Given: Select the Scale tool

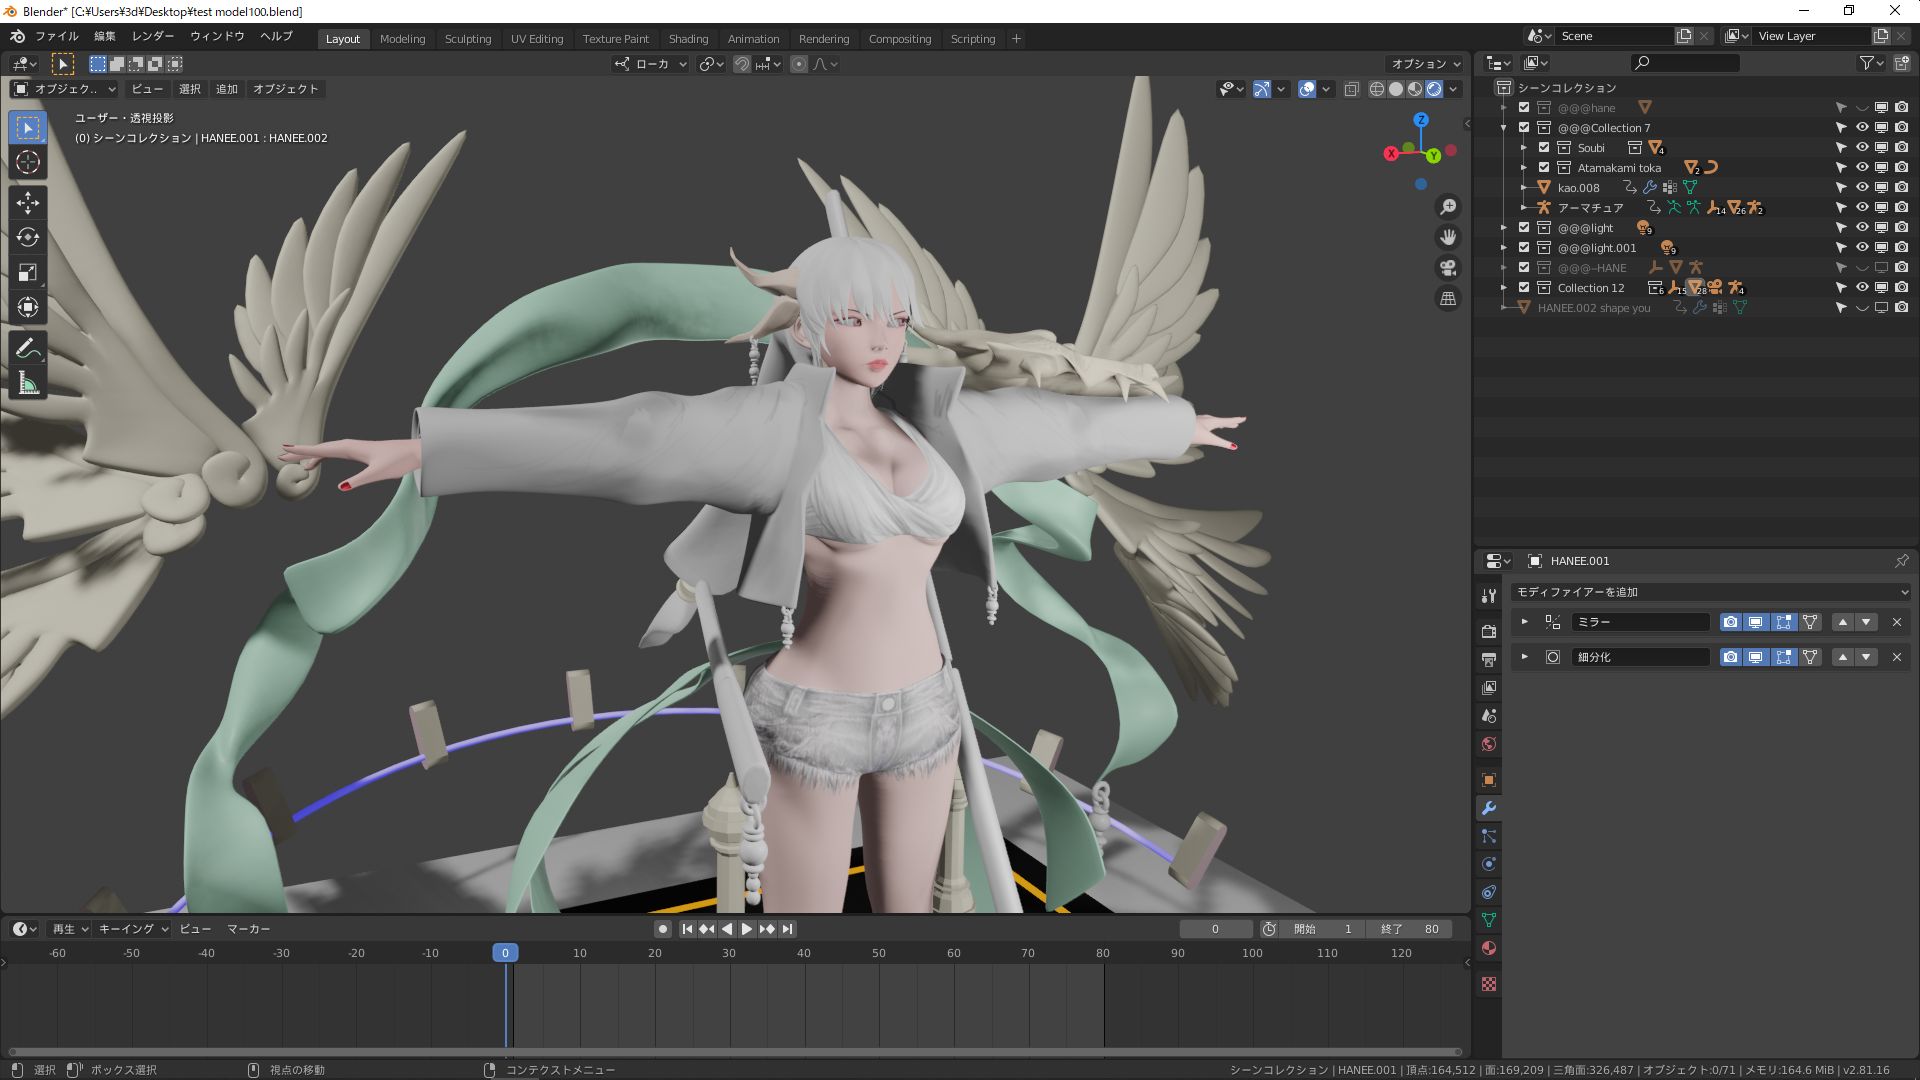Looking at the screenshot, I should pos(28,273).
